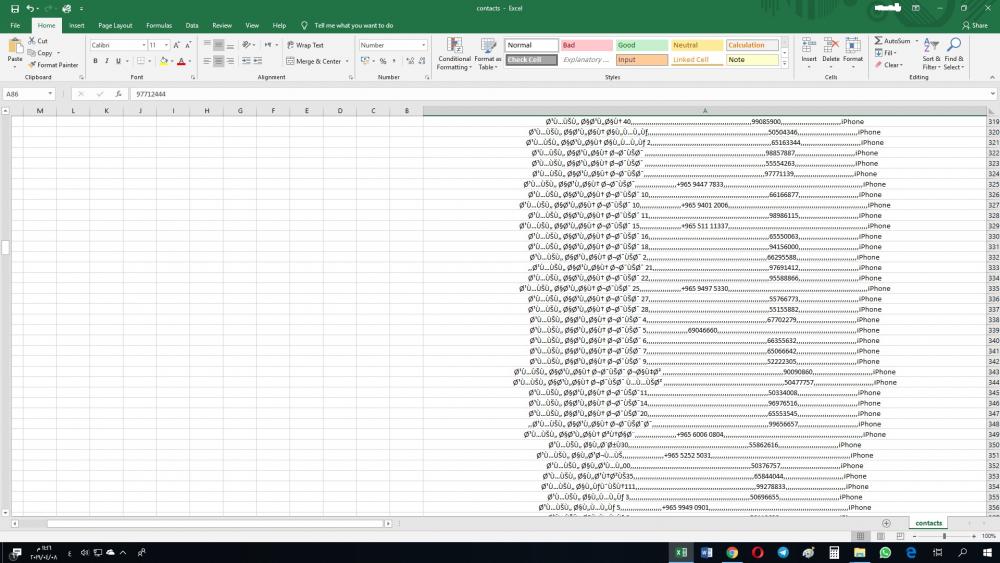Viewport: 1000px width, 563px height.
Task: Open Telegram from the taskbar
Action: pos(783,552)
